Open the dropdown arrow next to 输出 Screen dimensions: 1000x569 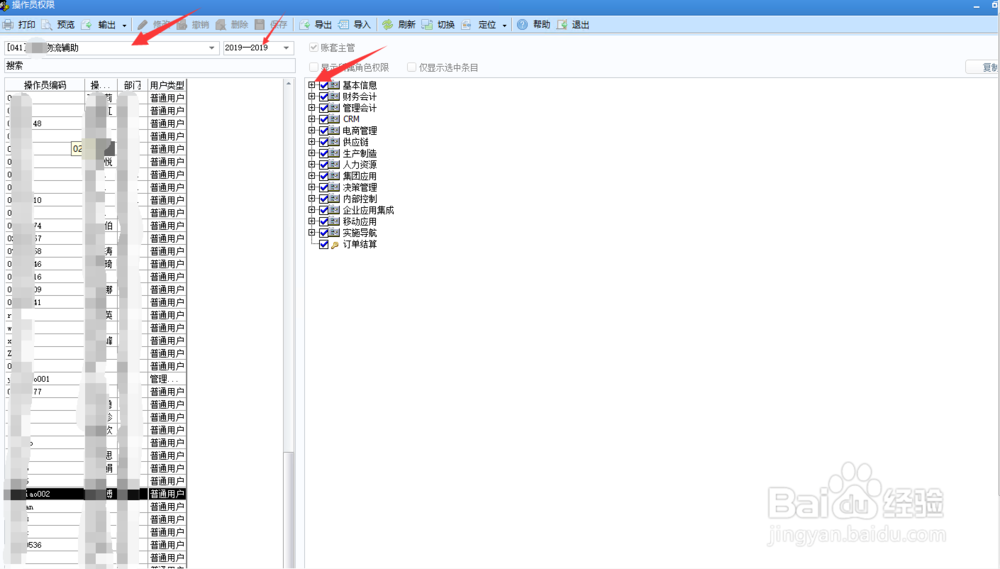pyautogui.click(x=124, y=26)
